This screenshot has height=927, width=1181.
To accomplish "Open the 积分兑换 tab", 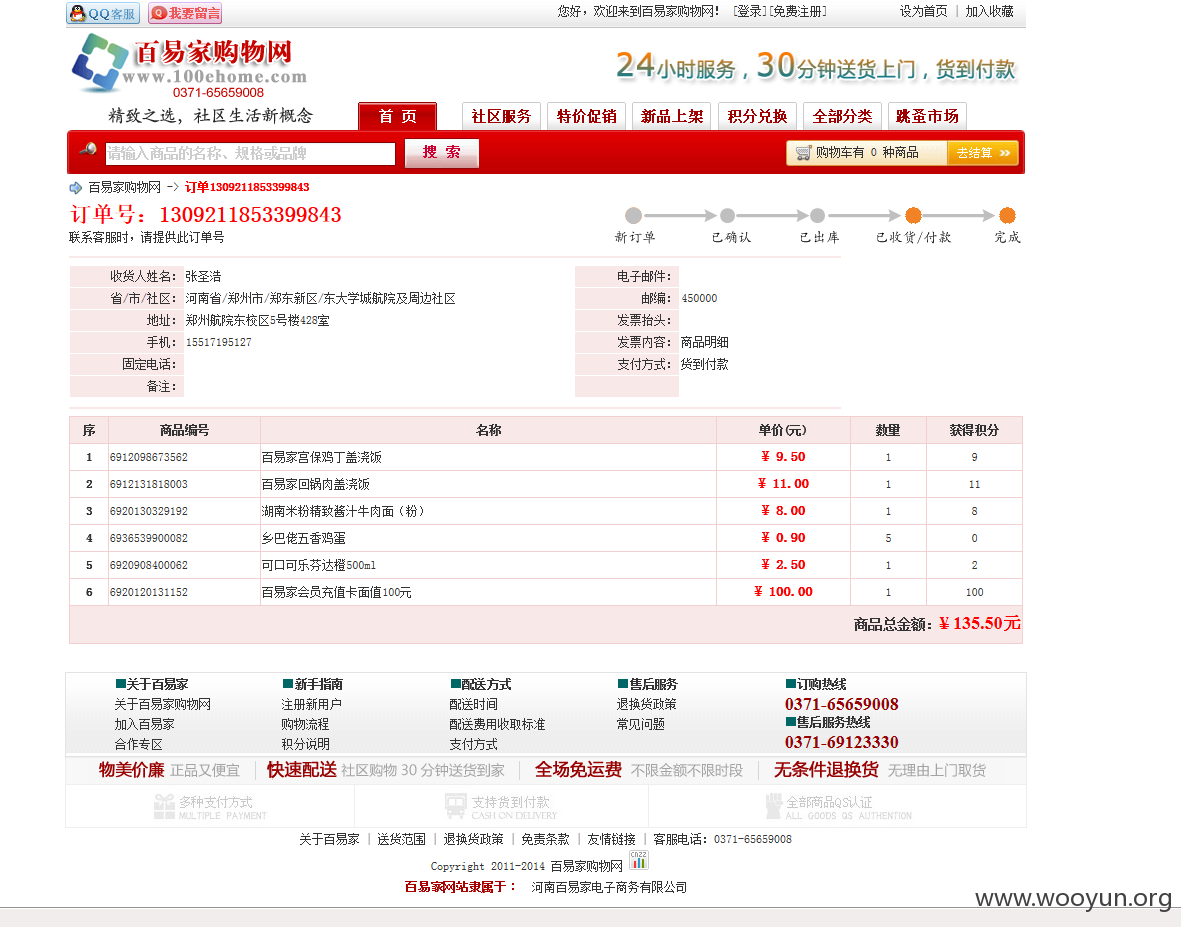I will (757, 116).
